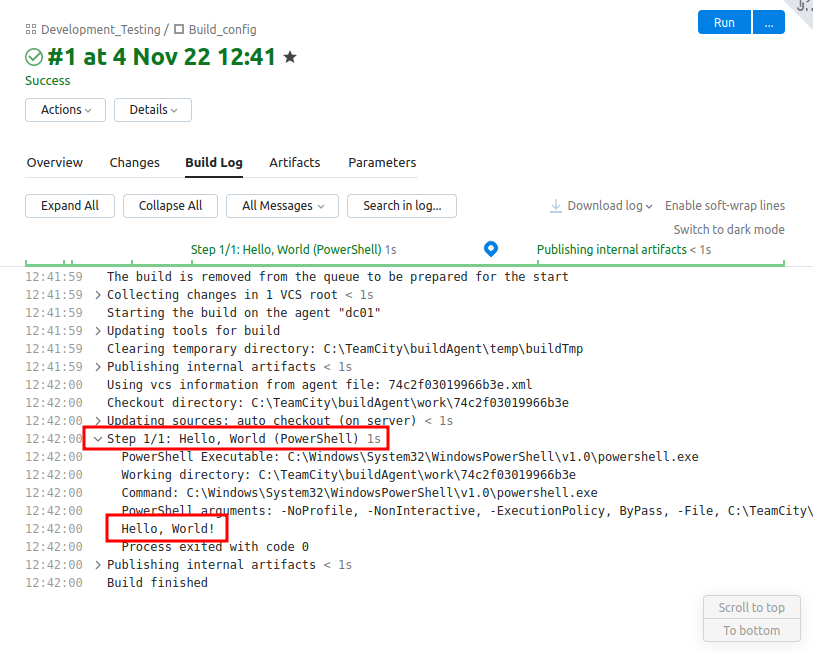Image resolution: width=813 pixels, height=653 pixels.
Task: Open the Details dropdown
Action: click(x=153, y=110)
